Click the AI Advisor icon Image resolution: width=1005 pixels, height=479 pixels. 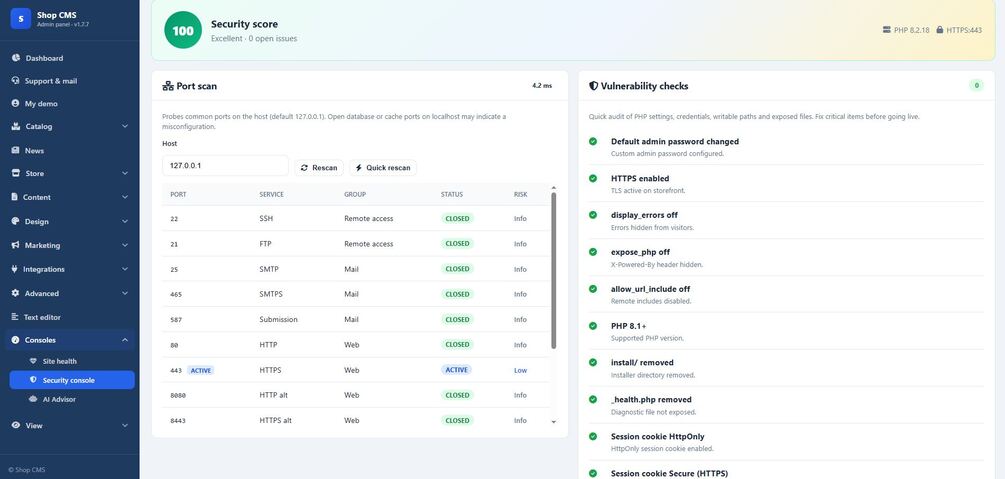pos(33,399)
